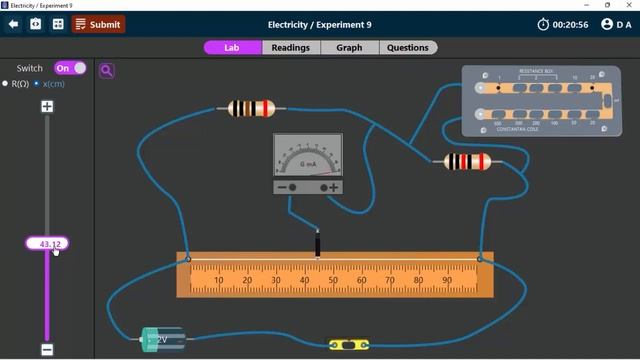Image resolution: width=640 pixels, height=360 pixels.
Task: Click the 50 mark on the ruler
Action: tap(333, 280)
